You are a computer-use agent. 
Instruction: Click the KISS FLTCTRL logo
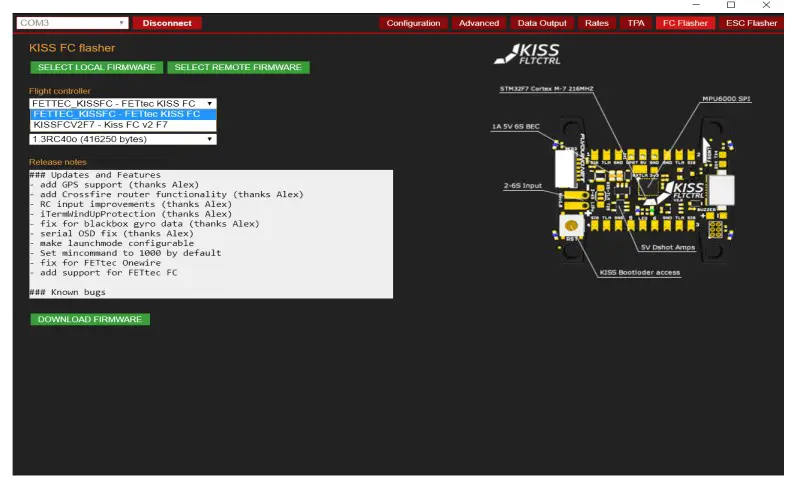pos(534,53)
